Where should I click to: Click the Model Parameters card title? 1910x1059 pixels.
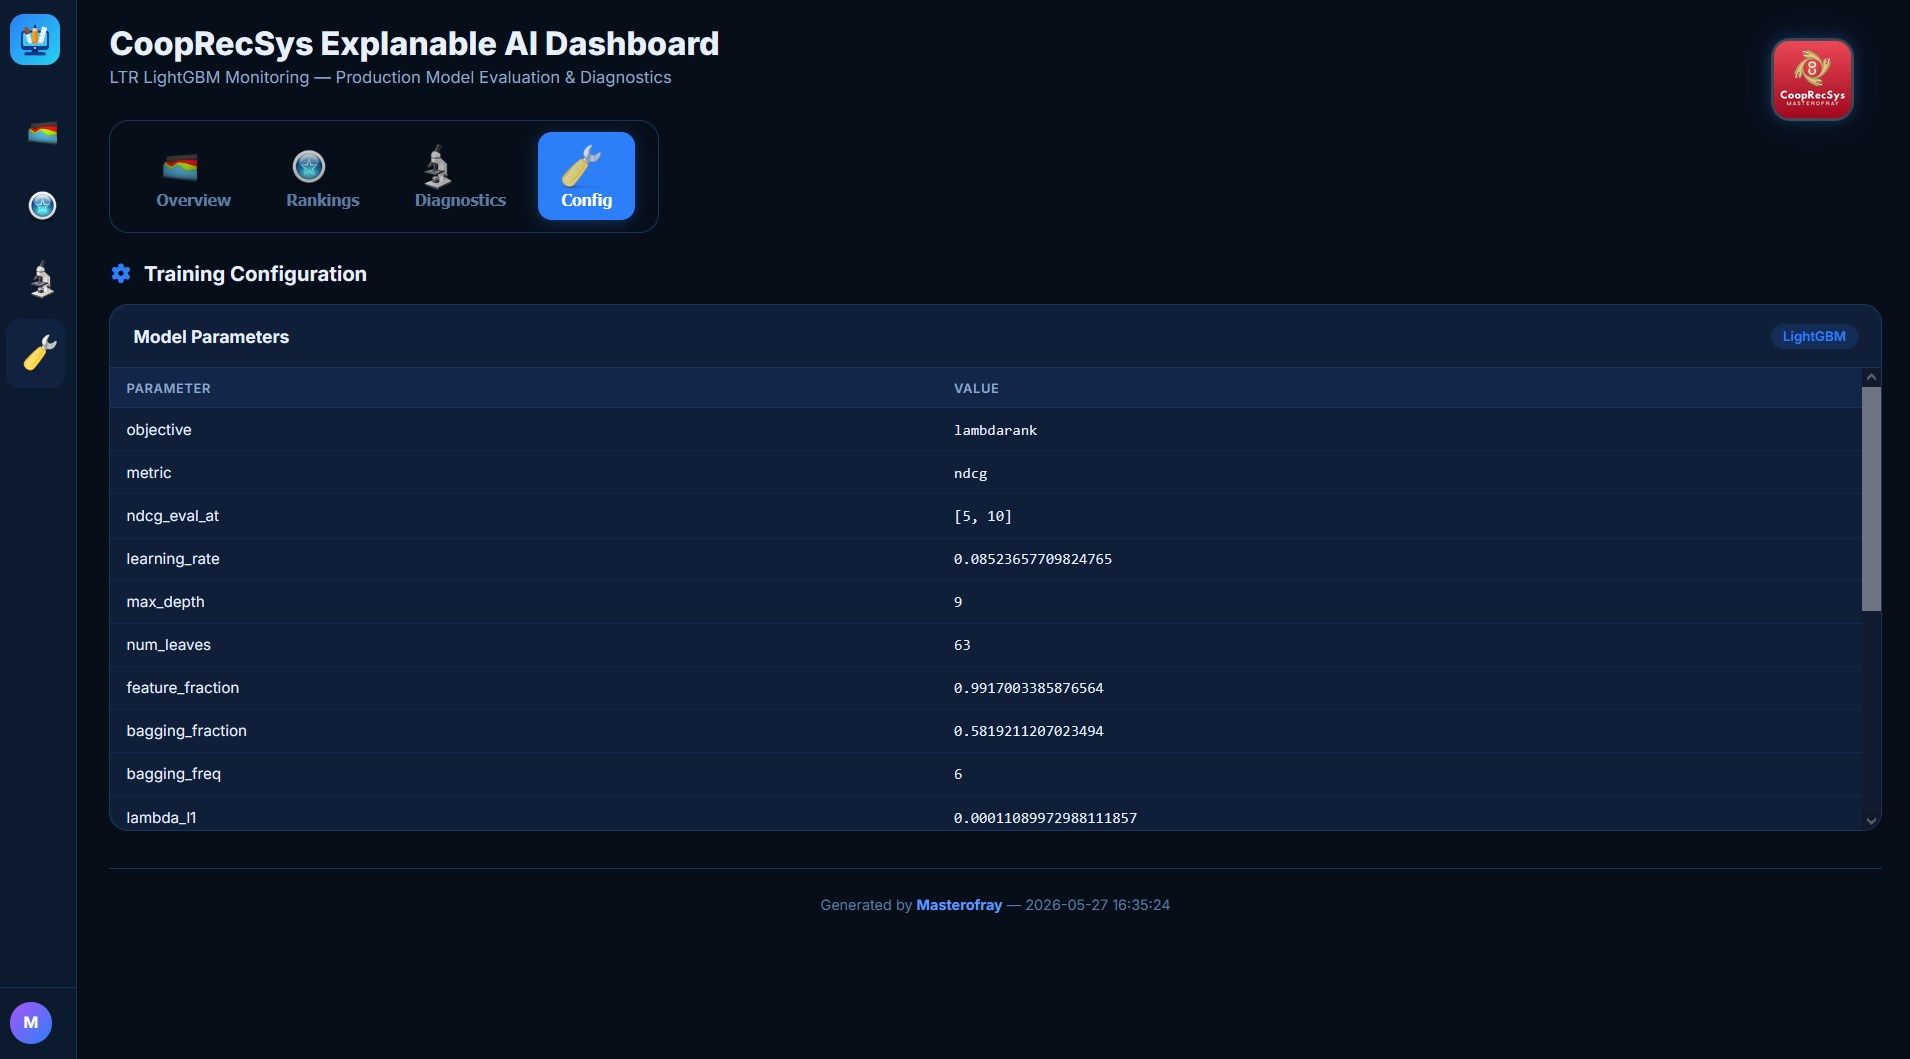pos(211,337)
